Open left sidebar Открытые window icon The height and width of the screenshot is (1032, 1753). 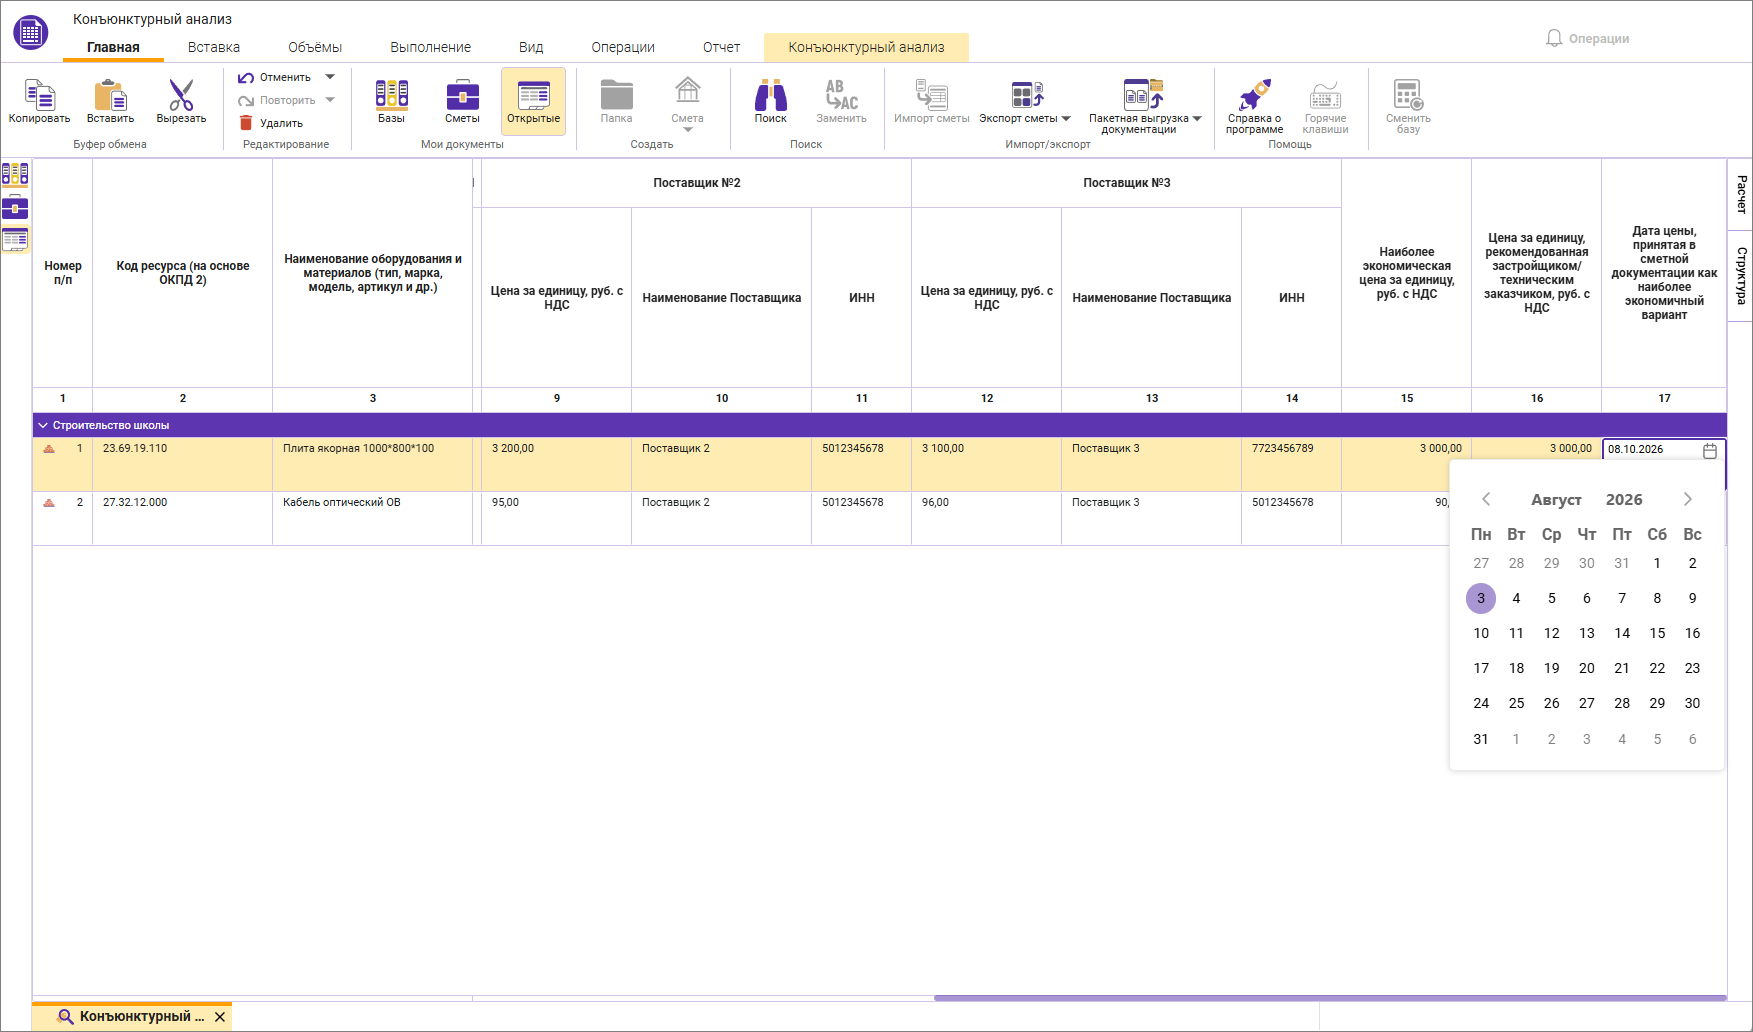tap(15, 240)
